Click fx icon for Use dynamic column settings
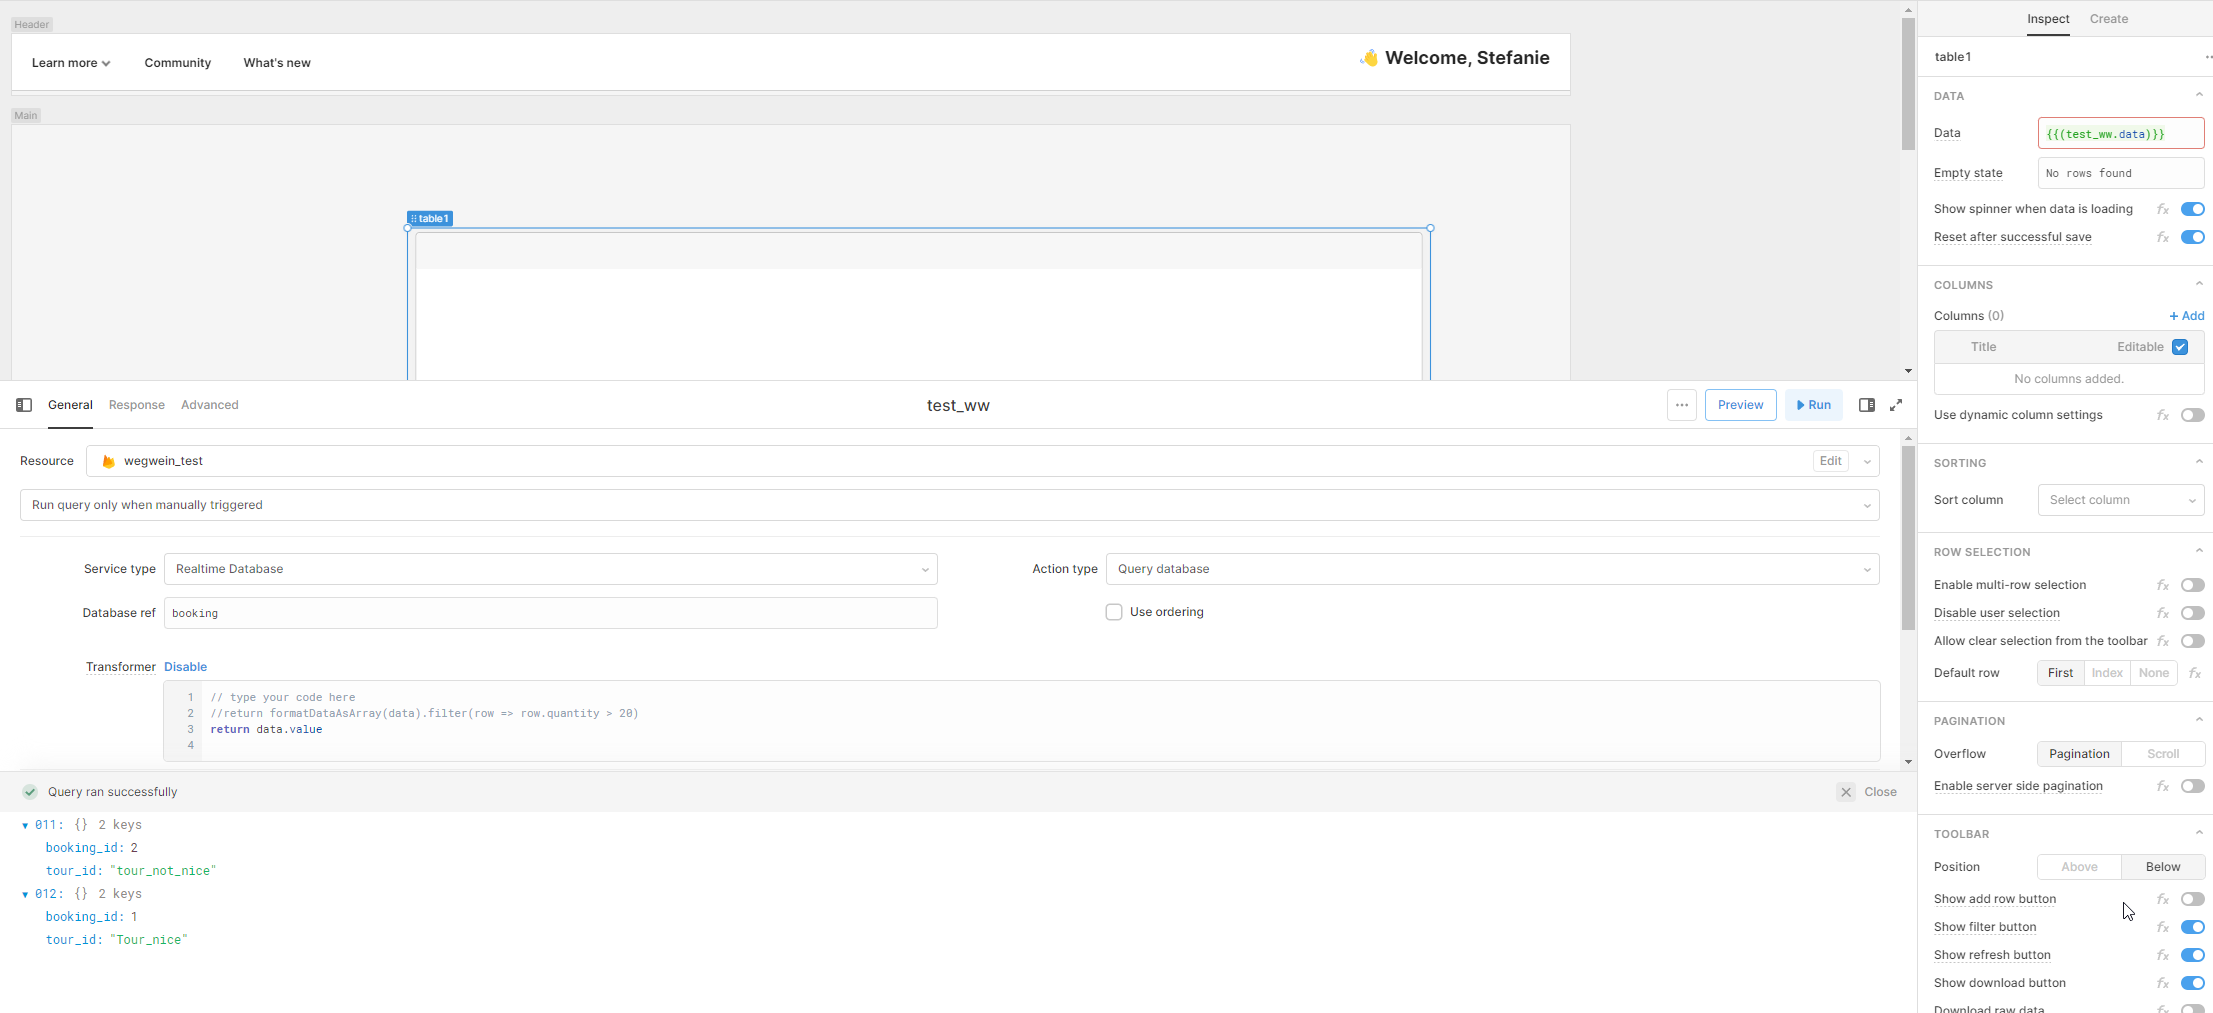 (x=2162, y=415)
